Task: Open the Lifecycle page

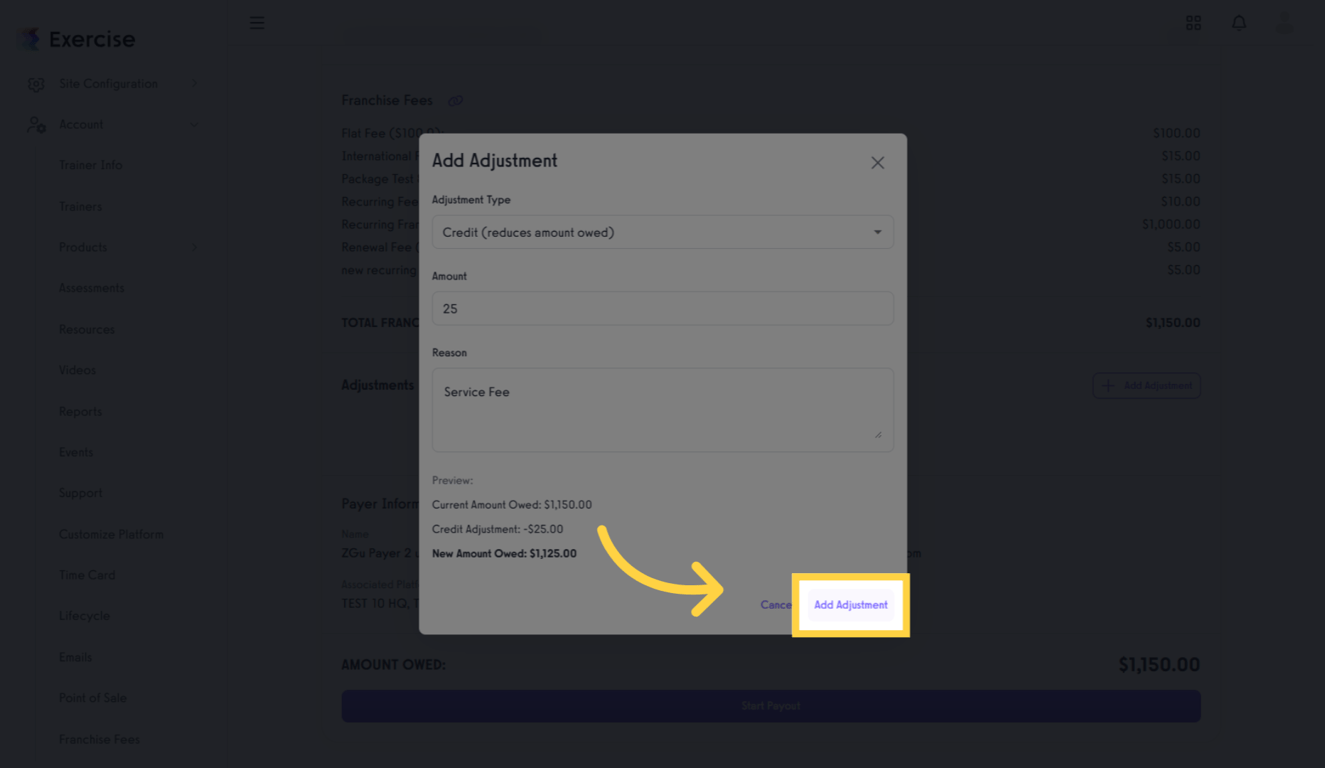Action: point(85,615)
